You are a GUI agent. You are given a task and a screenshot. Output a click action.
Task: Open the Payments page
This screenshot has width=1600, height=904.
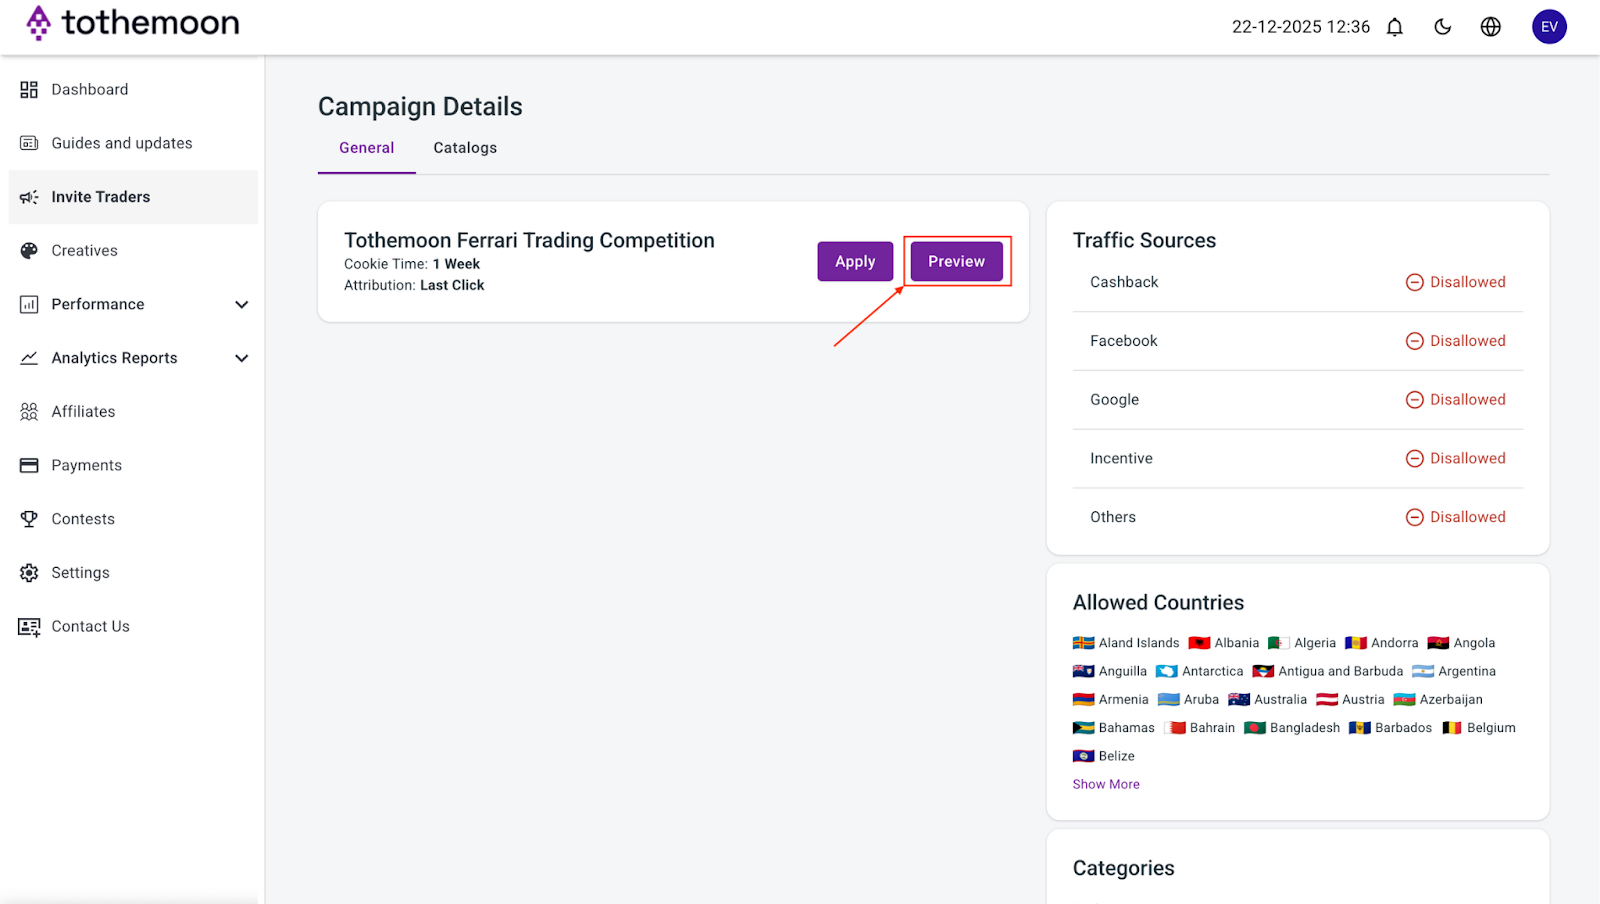pos(133,465)
